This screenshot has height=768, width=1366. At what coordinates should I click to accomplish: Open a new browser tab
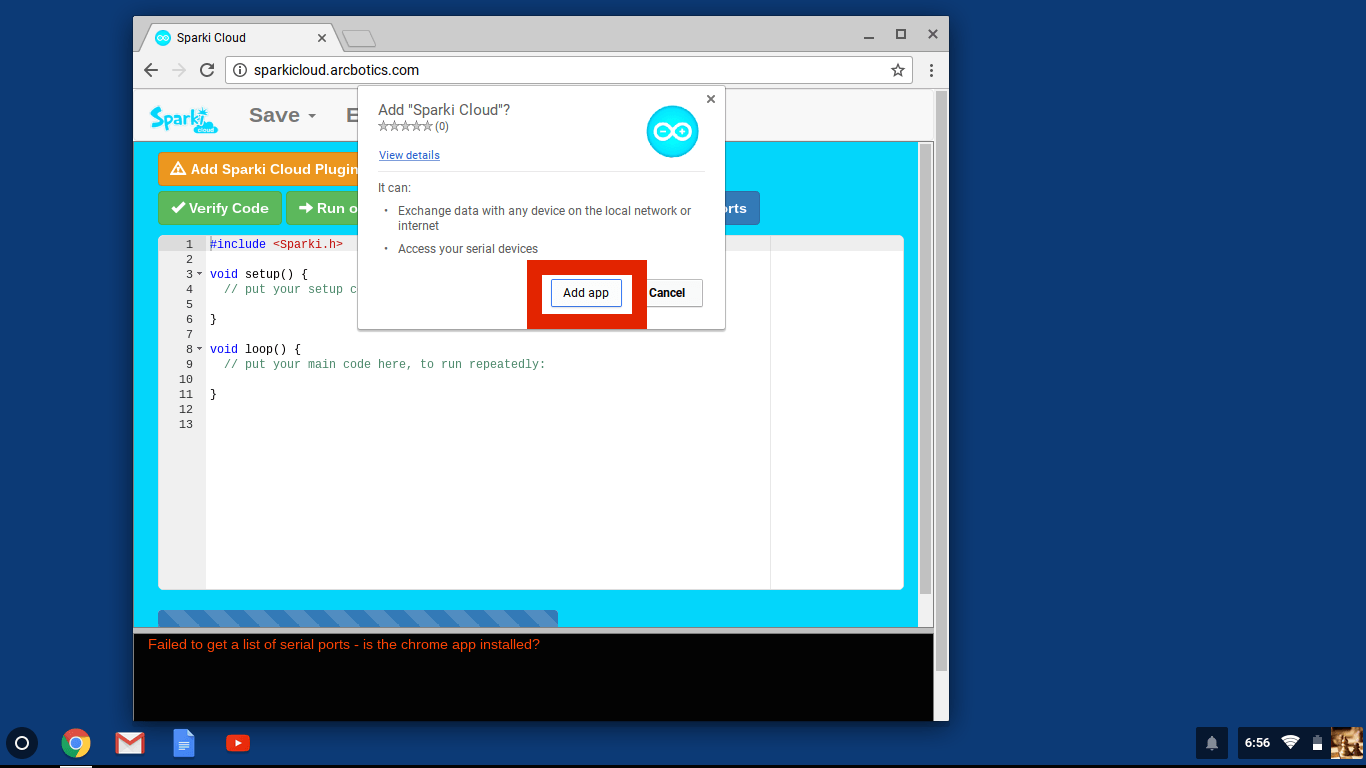[358, 38]
